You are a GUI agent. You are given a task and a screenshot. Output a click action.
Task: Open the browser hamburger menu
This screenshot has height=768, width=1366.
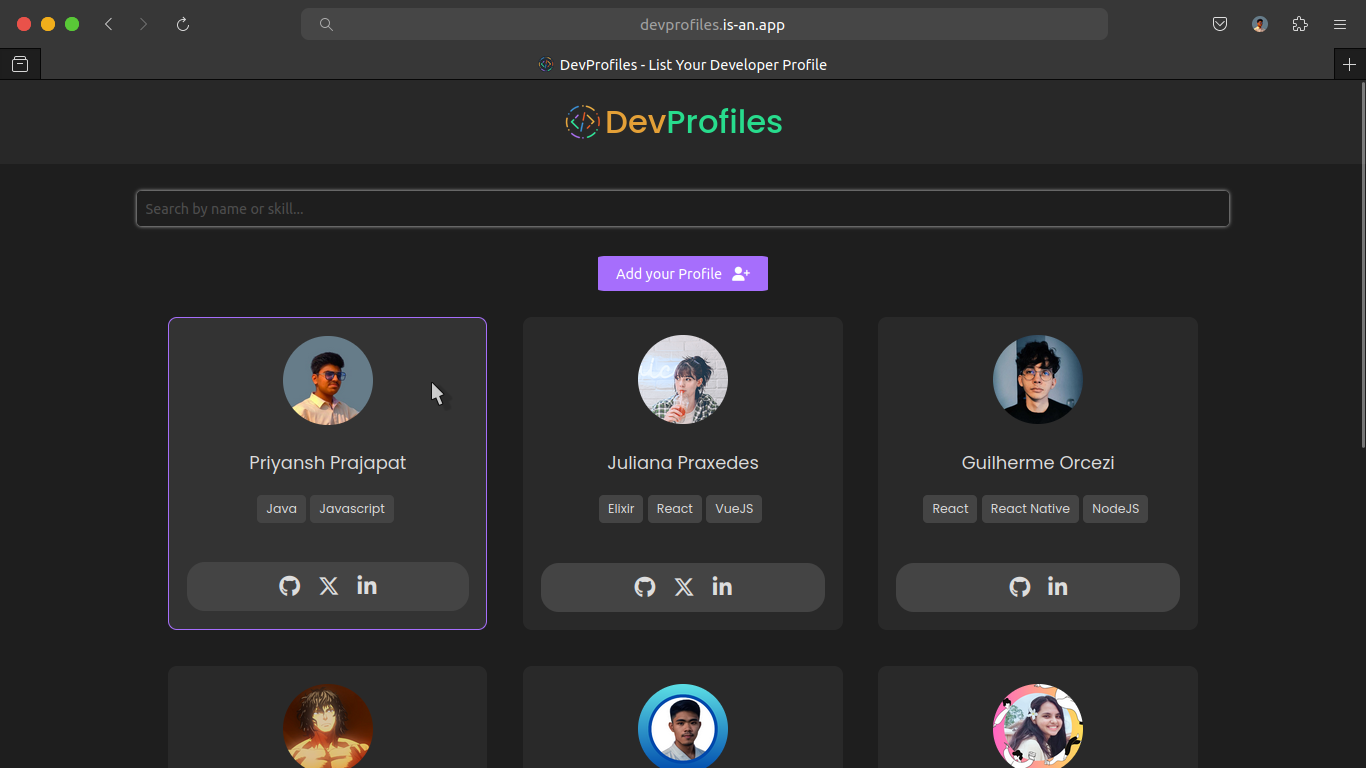pyautogui.click(x=1340, y=23)
